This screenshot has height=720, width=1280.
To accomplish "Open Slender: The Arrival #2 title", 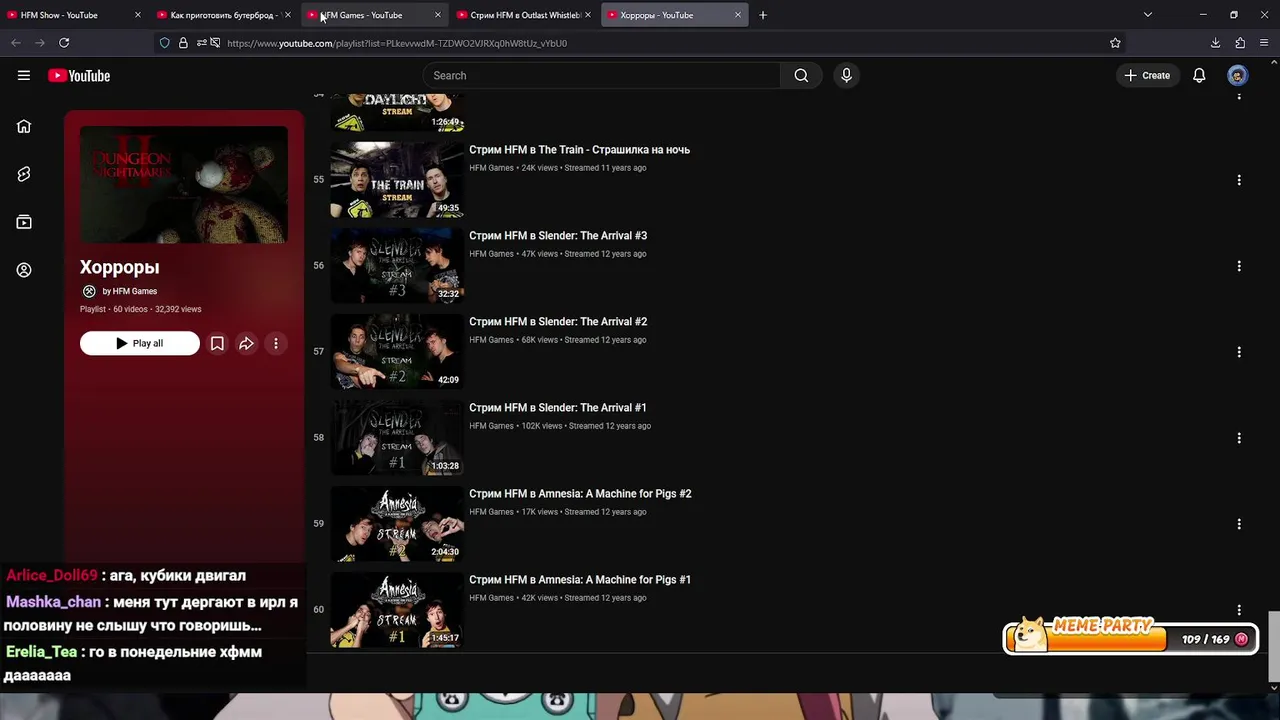I will [x=558, y=322].
